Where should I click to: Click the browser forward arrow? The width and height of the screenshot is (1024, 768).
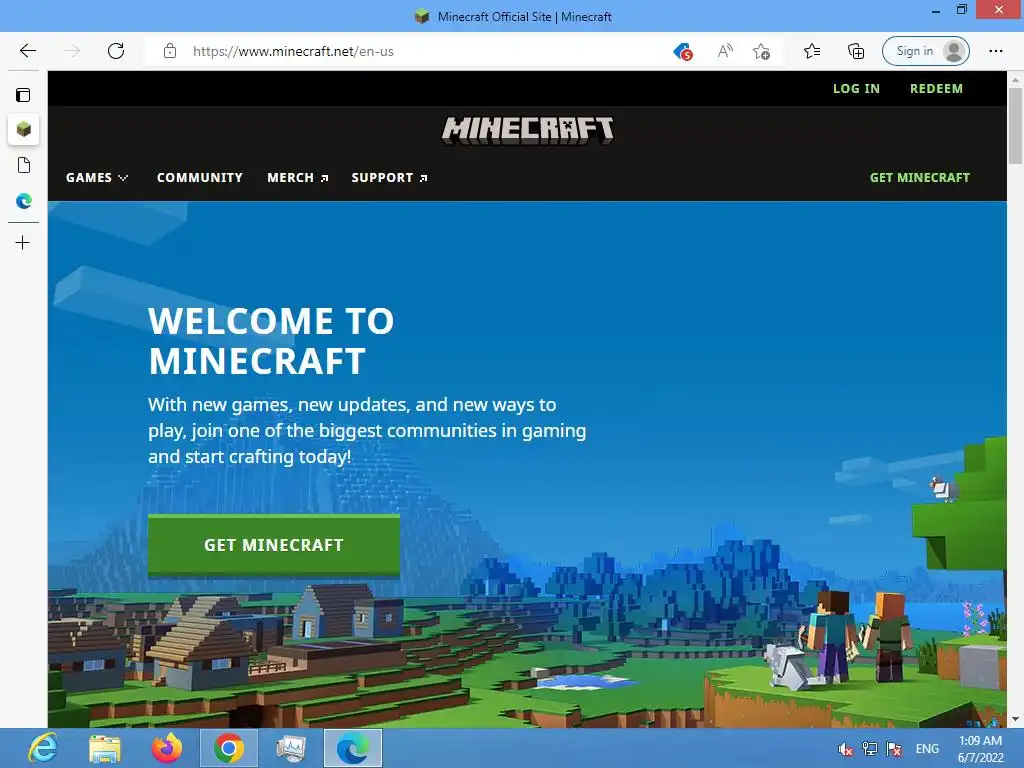click(x=72, y=51)
